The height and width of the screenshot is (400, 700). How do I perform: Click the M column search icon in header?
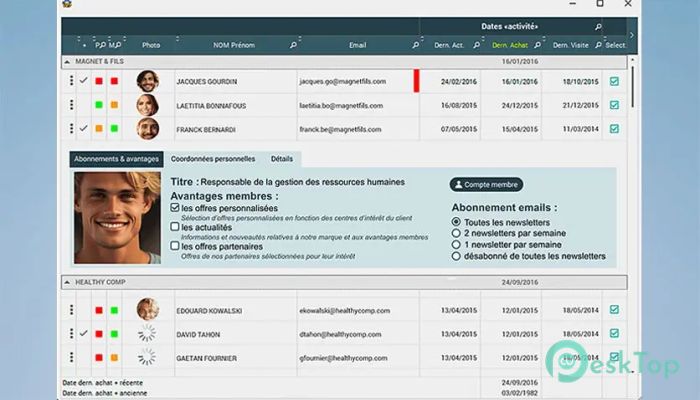118,45
